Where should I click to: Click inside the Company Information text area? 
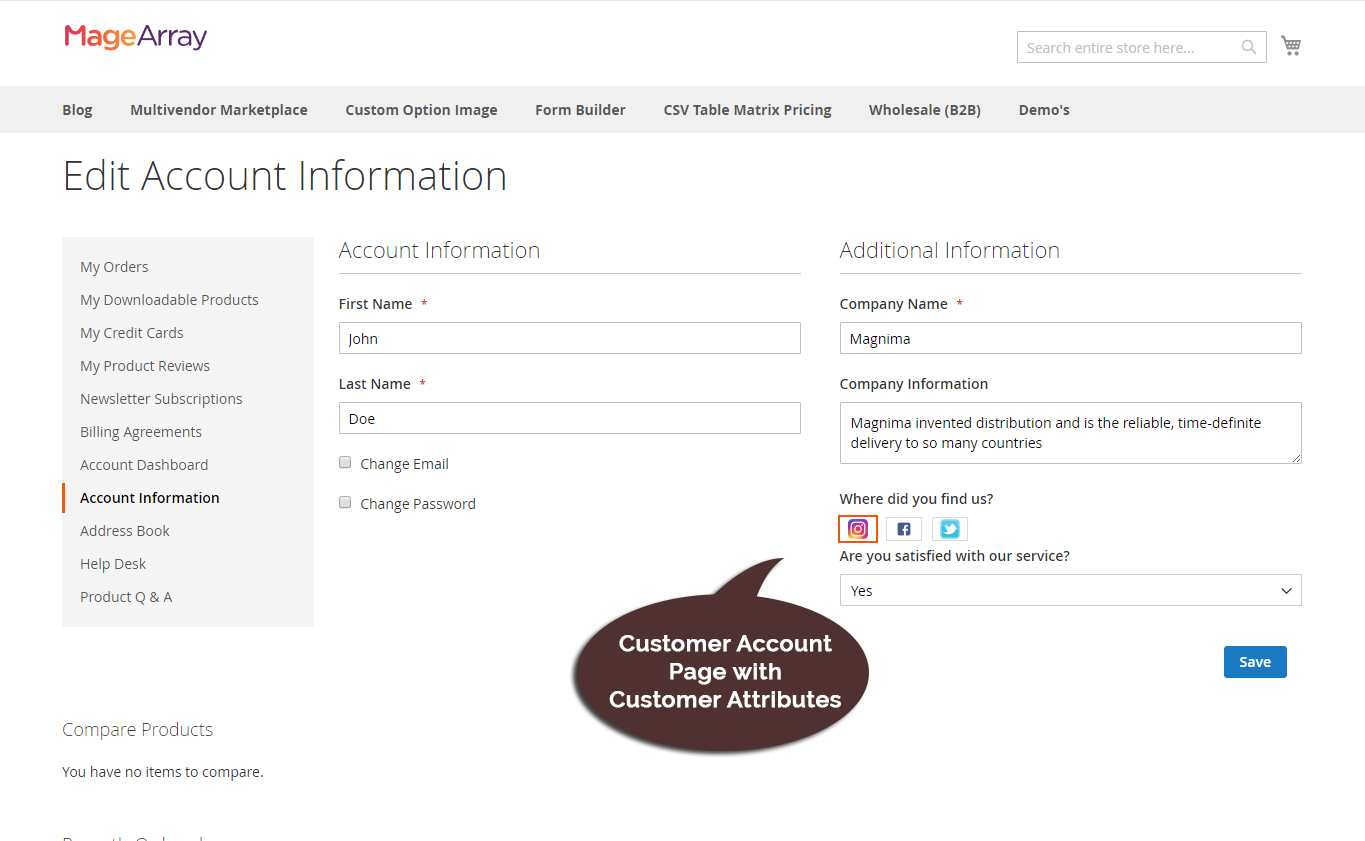pyautogui.click(x=1070, y=433)
